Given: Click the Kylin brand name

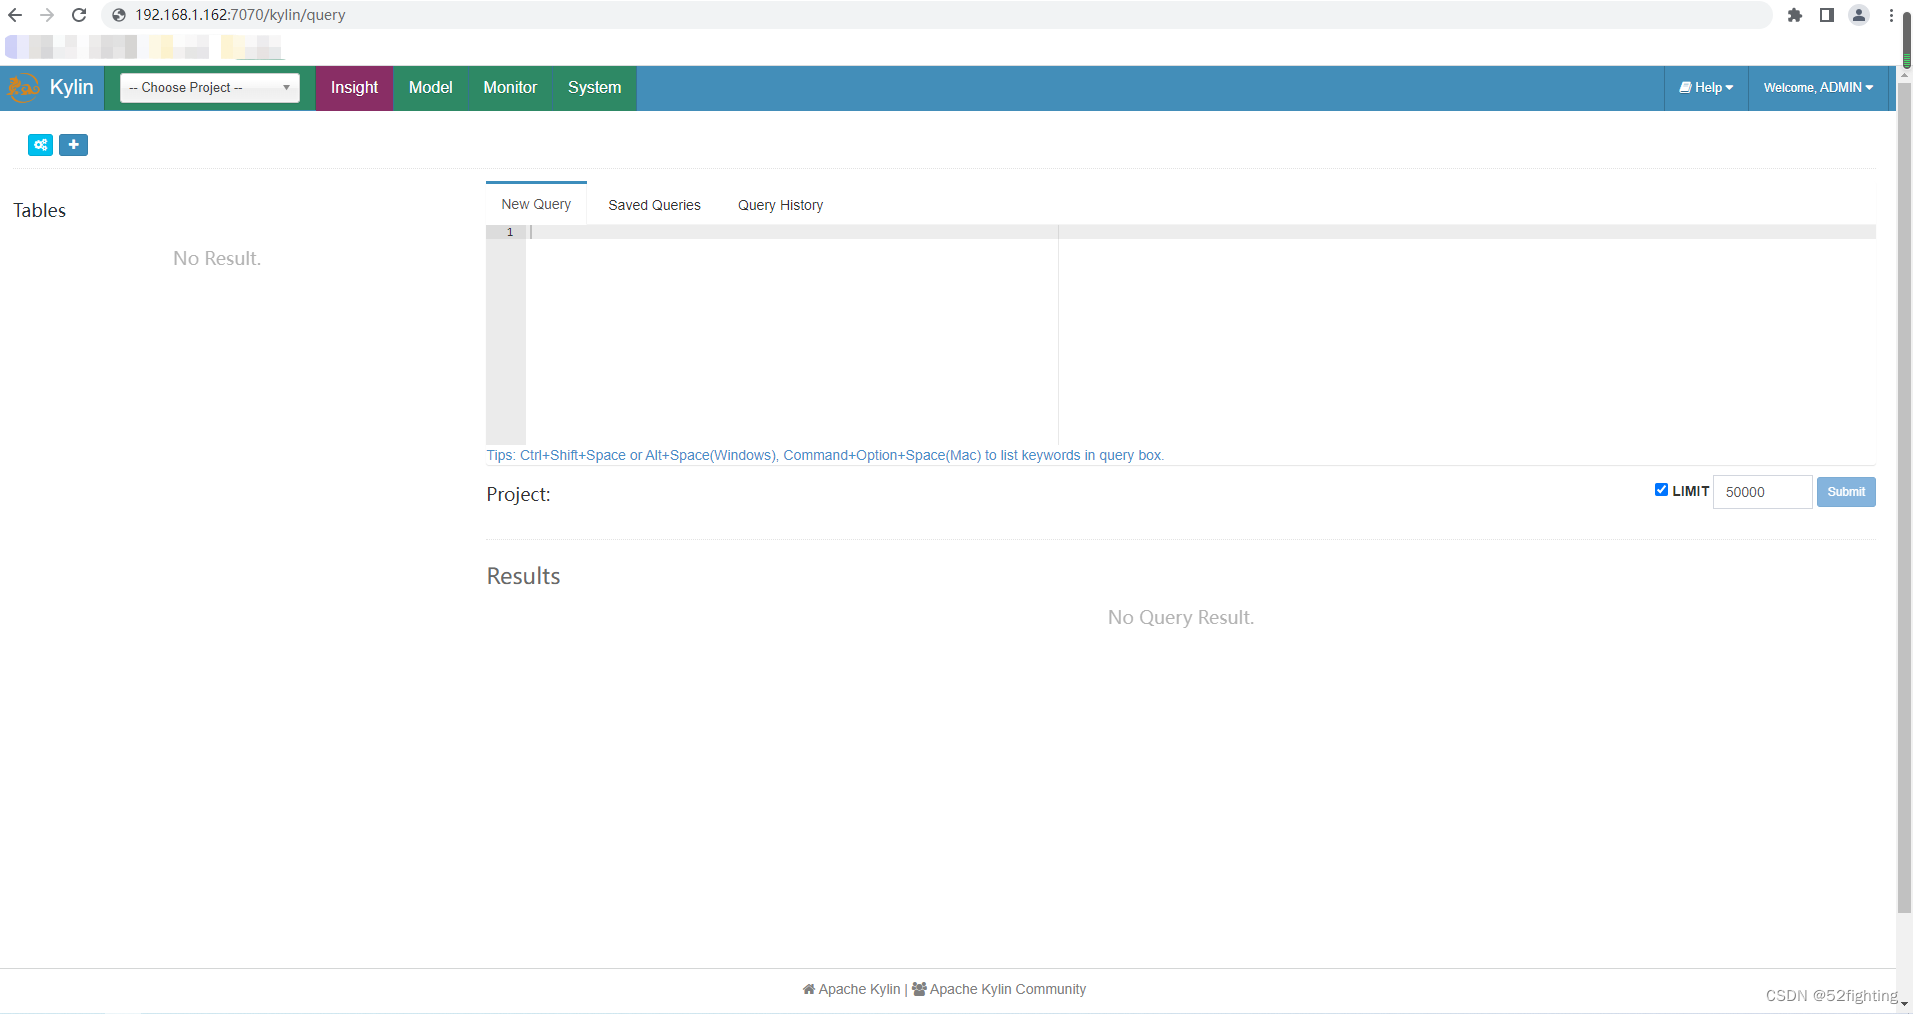Looking at the screenshot, I should tap(72, 88).
